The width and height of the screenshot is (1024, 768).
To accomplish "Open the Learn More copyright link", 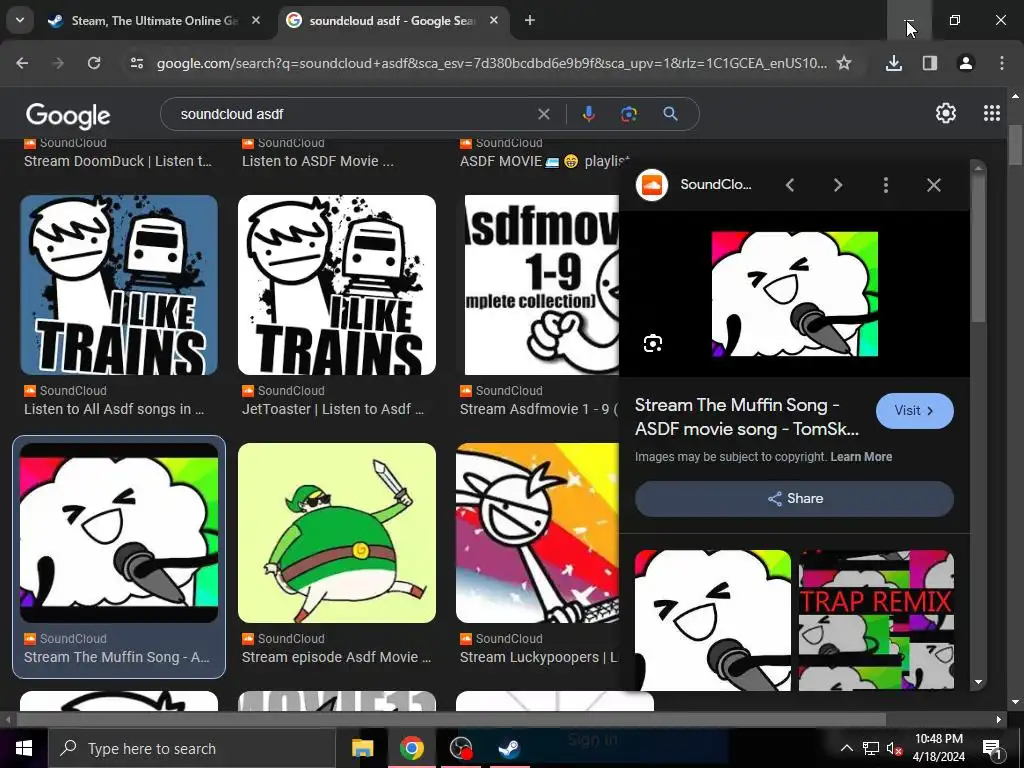I will (x=861, y=457).
